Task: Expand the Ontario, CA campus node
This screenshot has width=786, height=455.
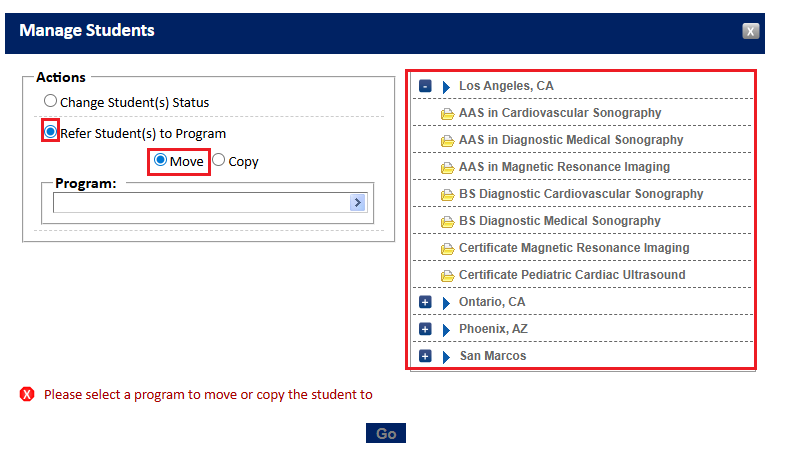Action: tap(425, 302)
